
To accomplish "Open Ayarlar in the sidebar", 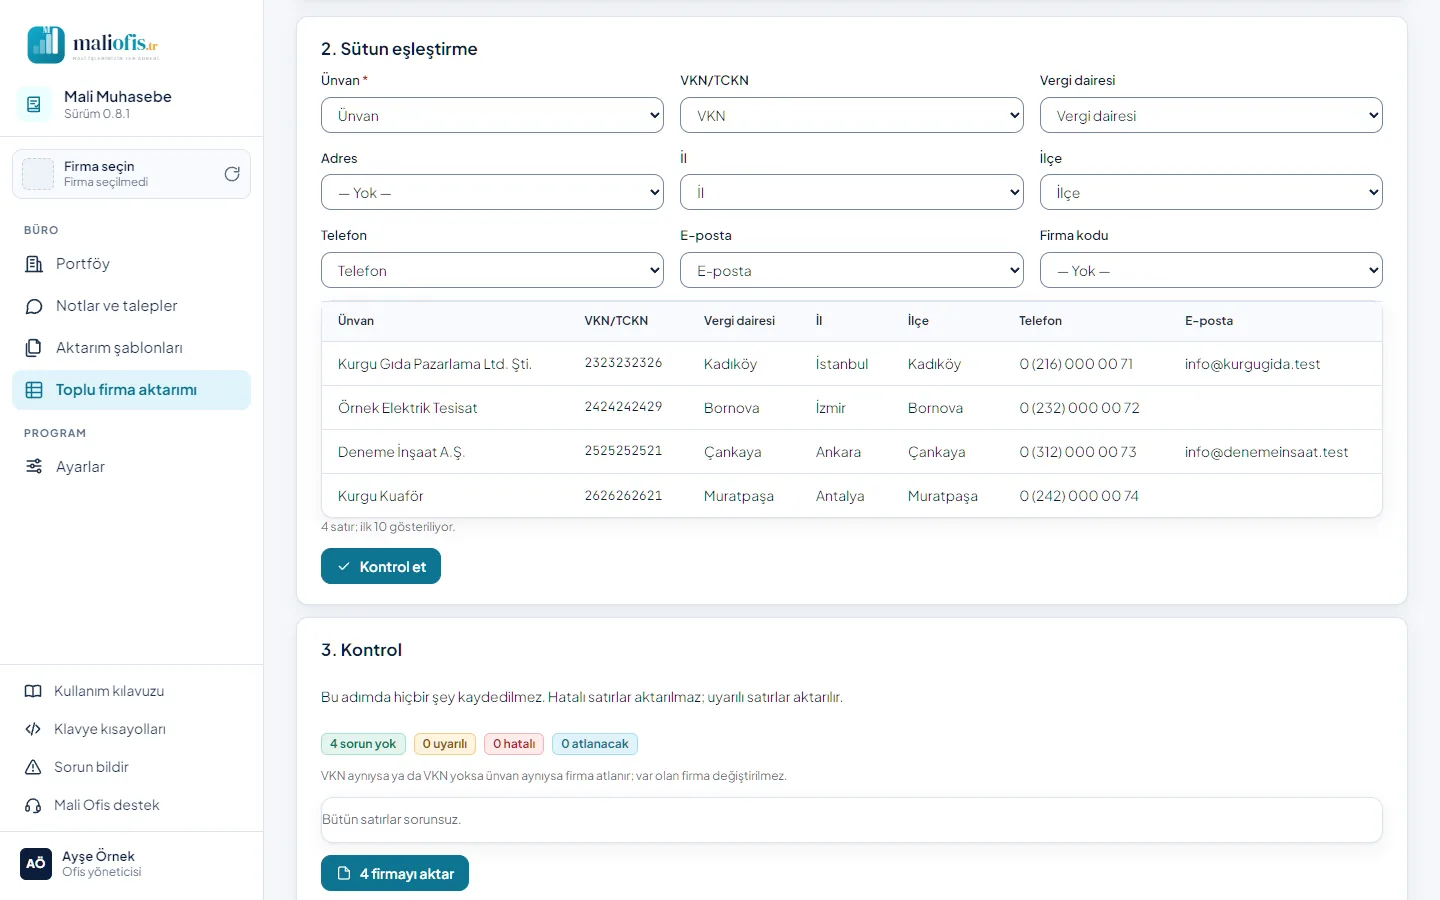I will [x=131, y=467].
